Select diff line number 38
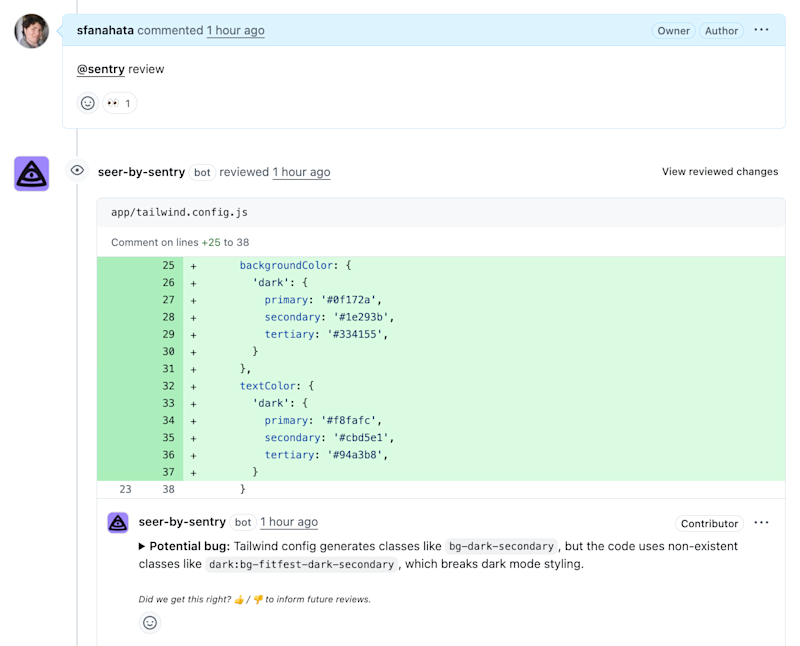 (x=168, y=489)
